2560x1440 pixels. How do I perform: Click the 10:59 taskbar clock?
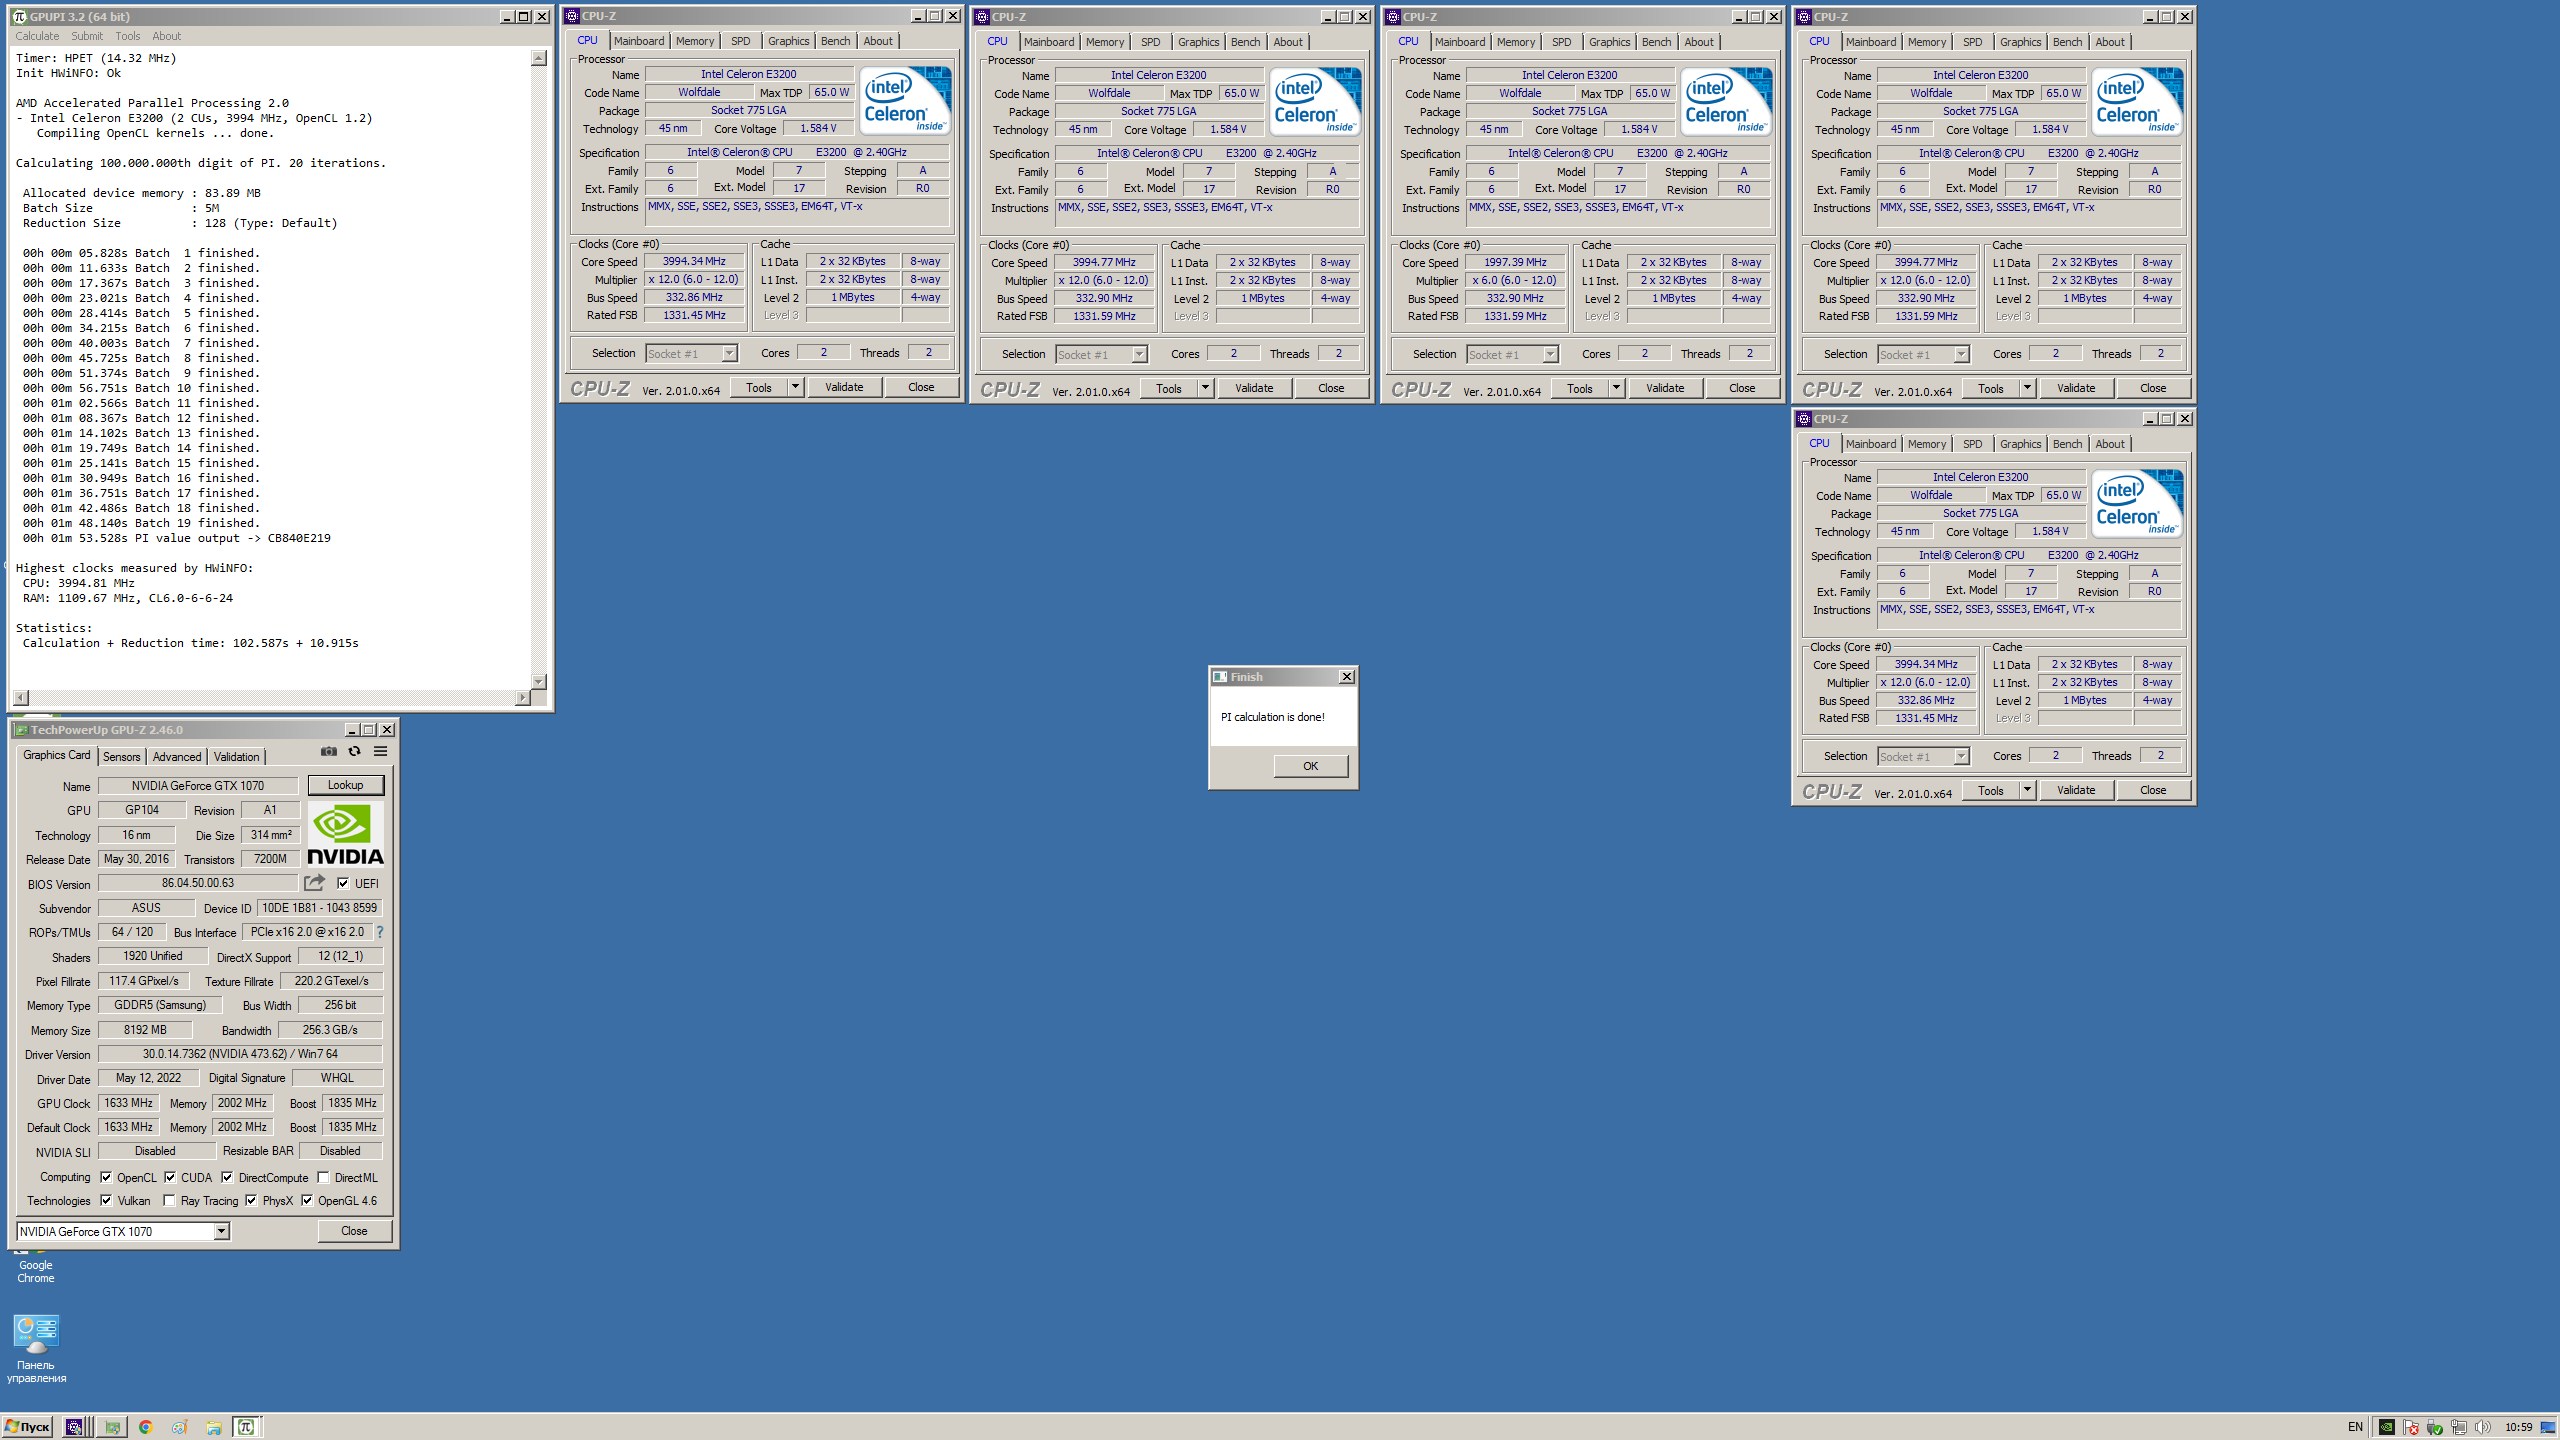2518,1427
